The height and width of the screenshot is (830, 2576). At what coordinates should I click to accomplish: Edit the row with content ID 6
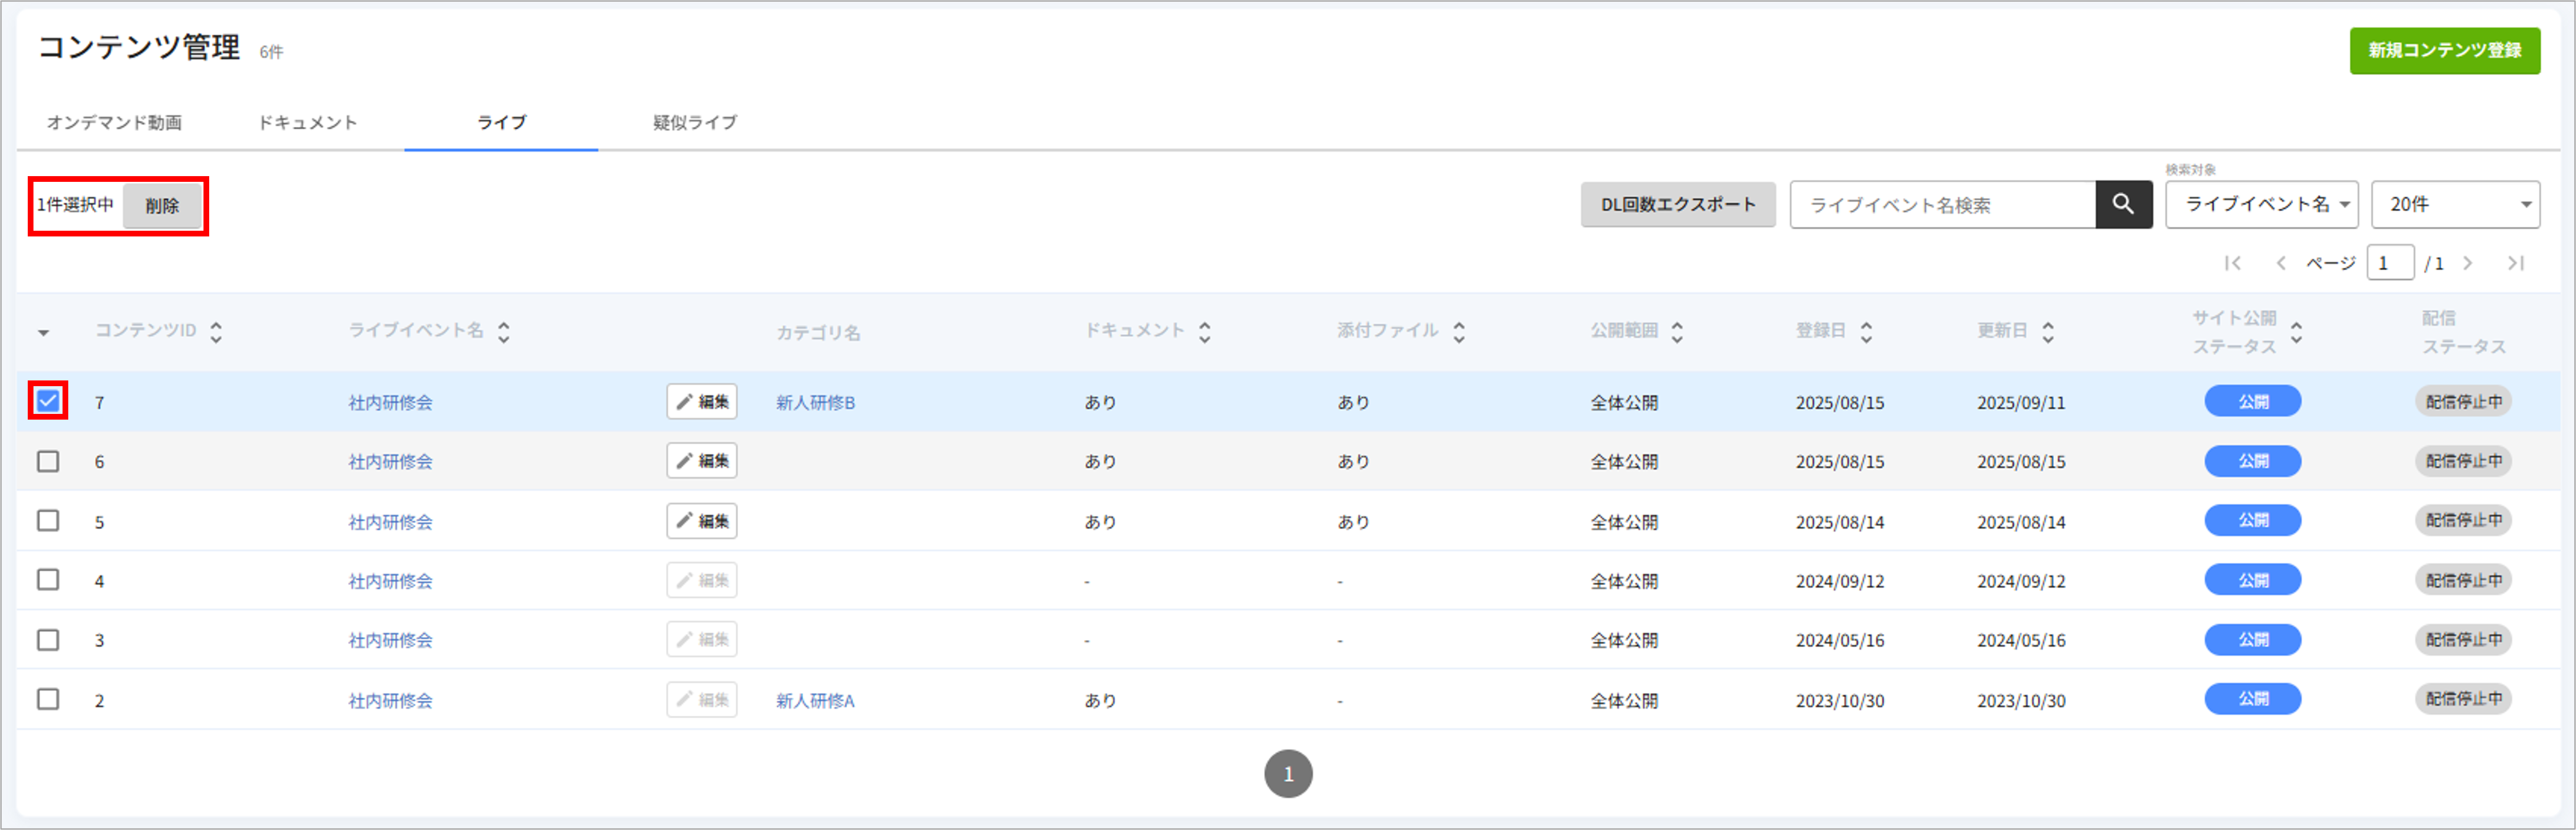(702, 461)
